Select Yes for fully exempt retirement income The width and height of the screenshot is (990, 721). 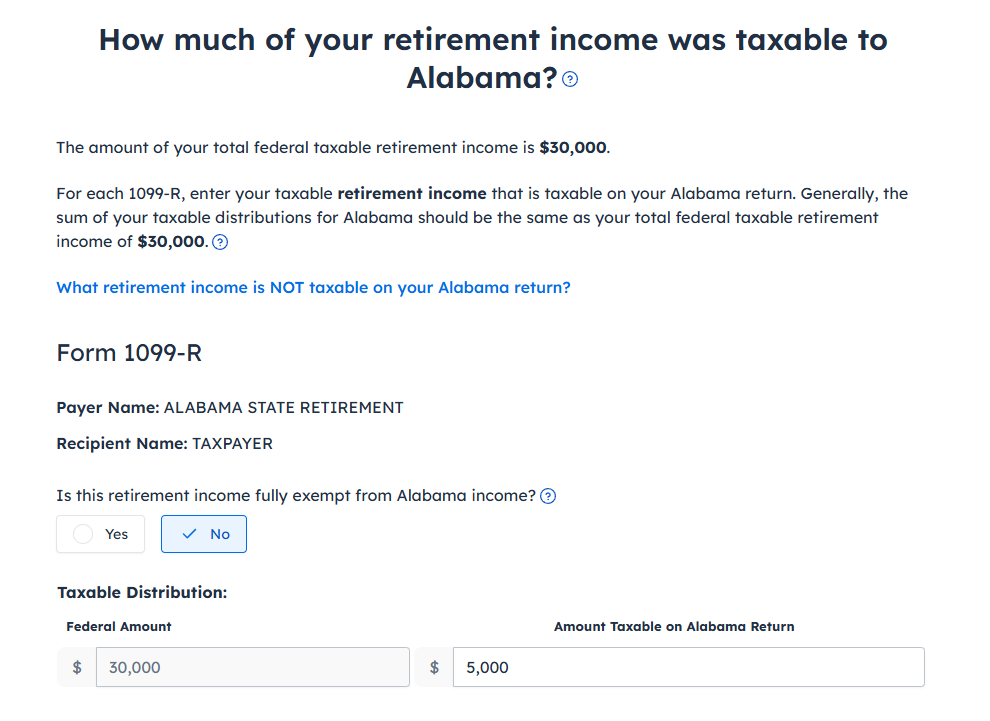[x=100, y=534]
